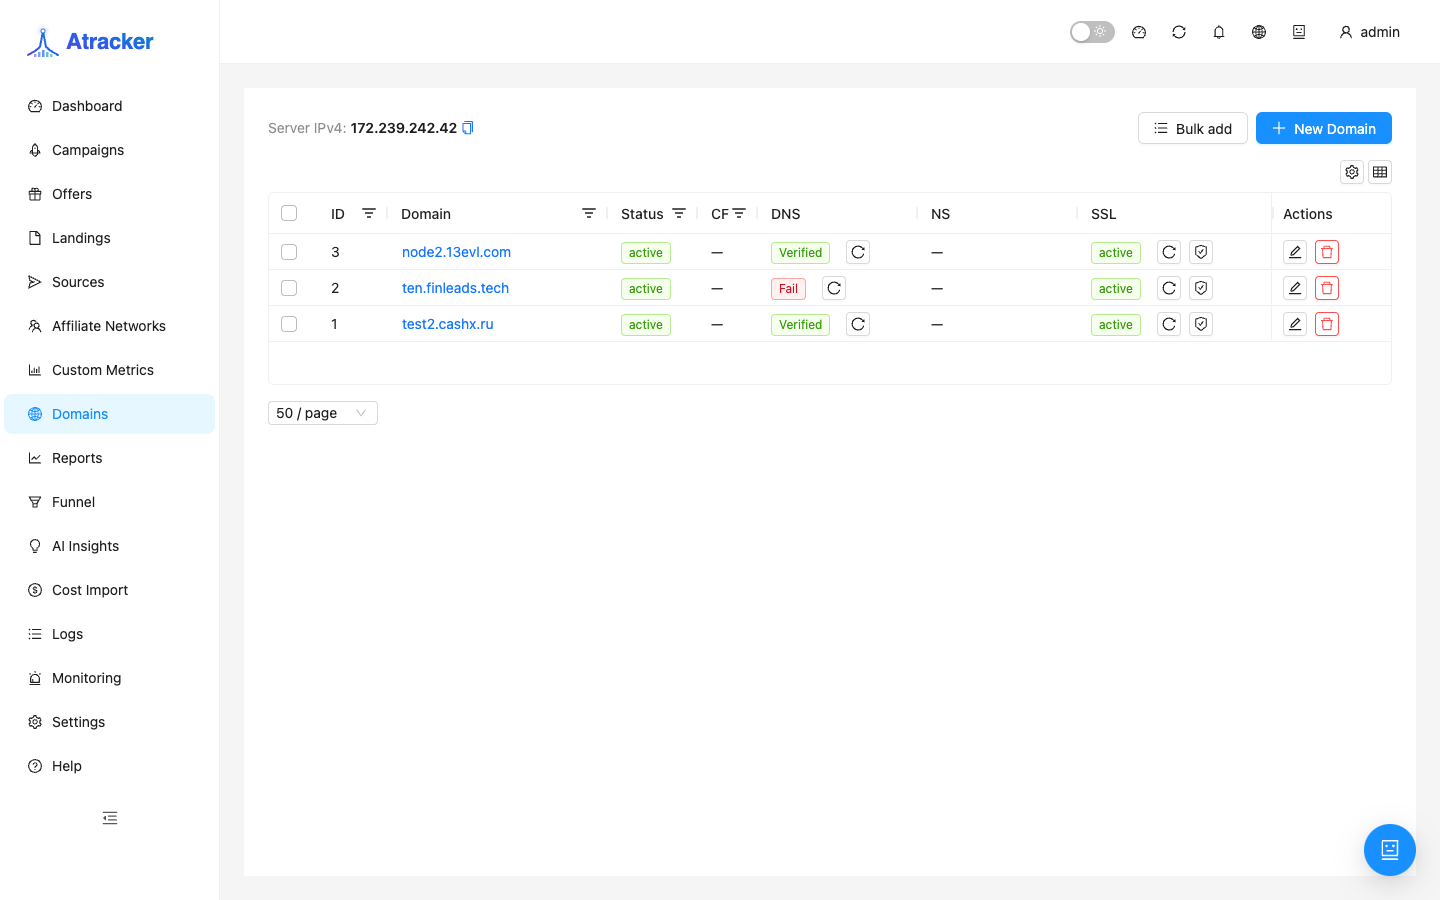
Task: Recheck DNS for ten.finleads.tech
Action: click(x=834, y=288)
